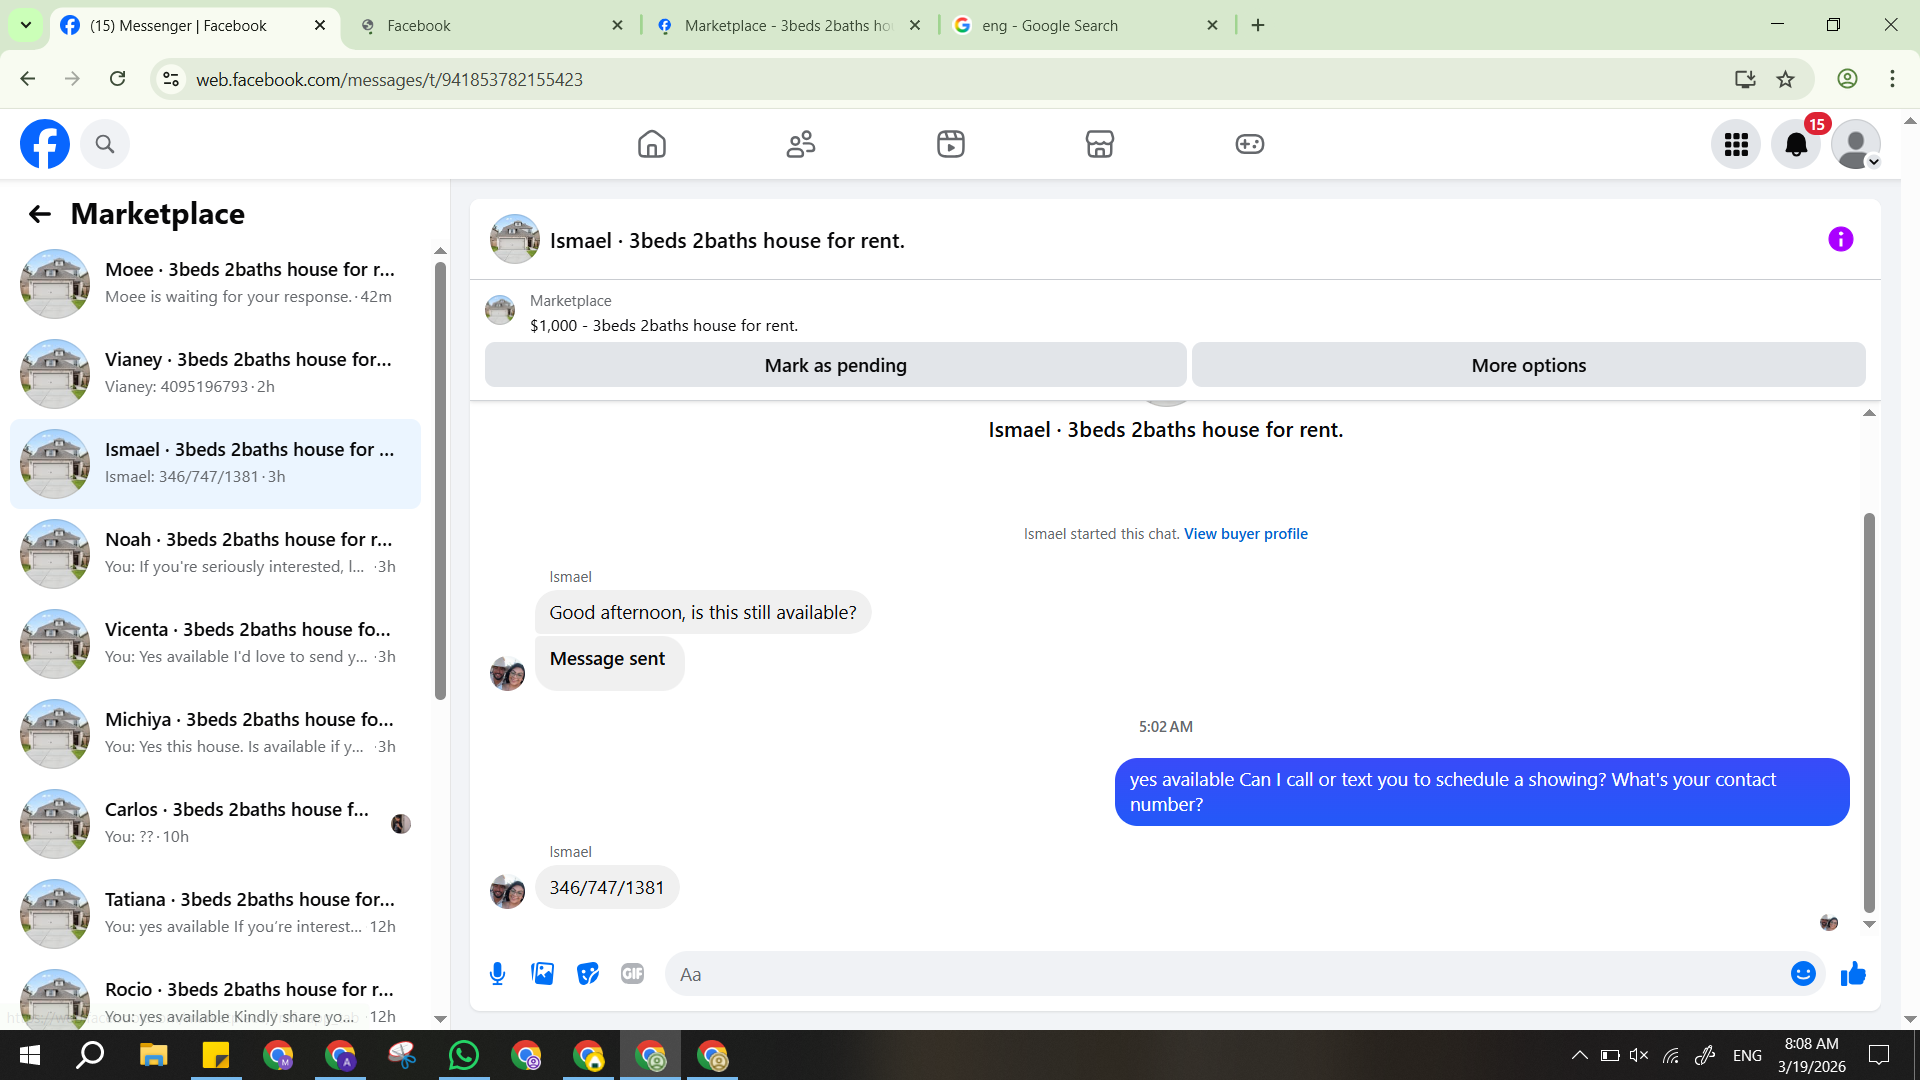Show hidden system tray icons
Screen dimensions: 1920x1080
click(x=1579, y=1055)
